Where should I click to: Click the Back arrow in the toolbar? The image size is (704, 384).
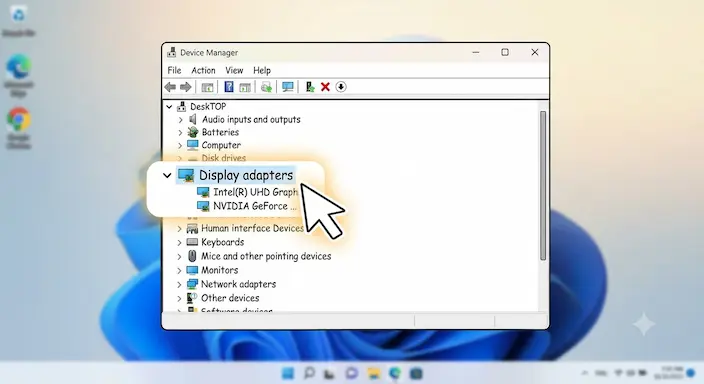point(170,87)
